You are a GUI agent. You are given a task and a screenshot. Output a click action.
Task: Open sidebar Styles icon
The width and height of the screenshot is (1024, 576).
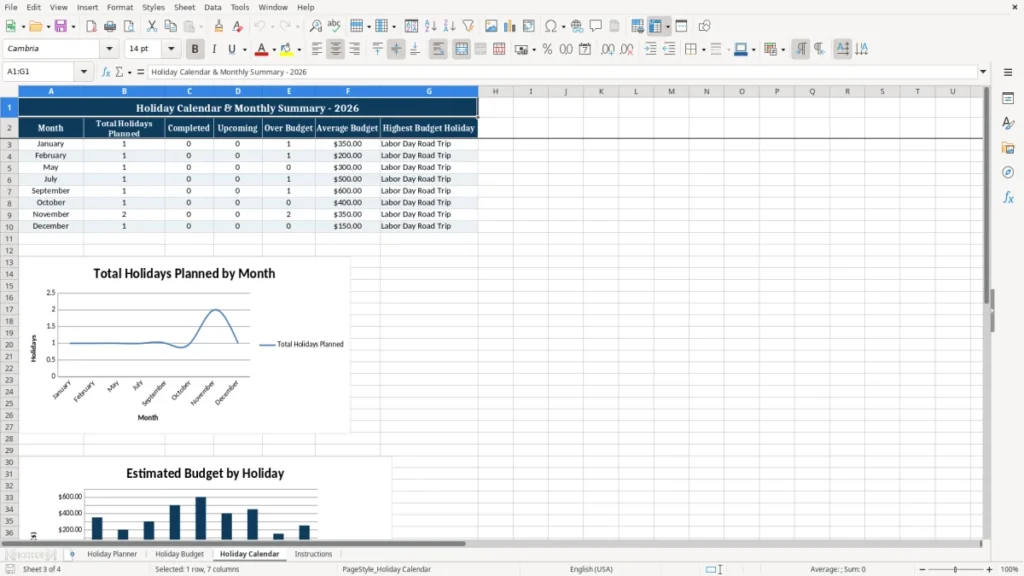point(1008,123)
